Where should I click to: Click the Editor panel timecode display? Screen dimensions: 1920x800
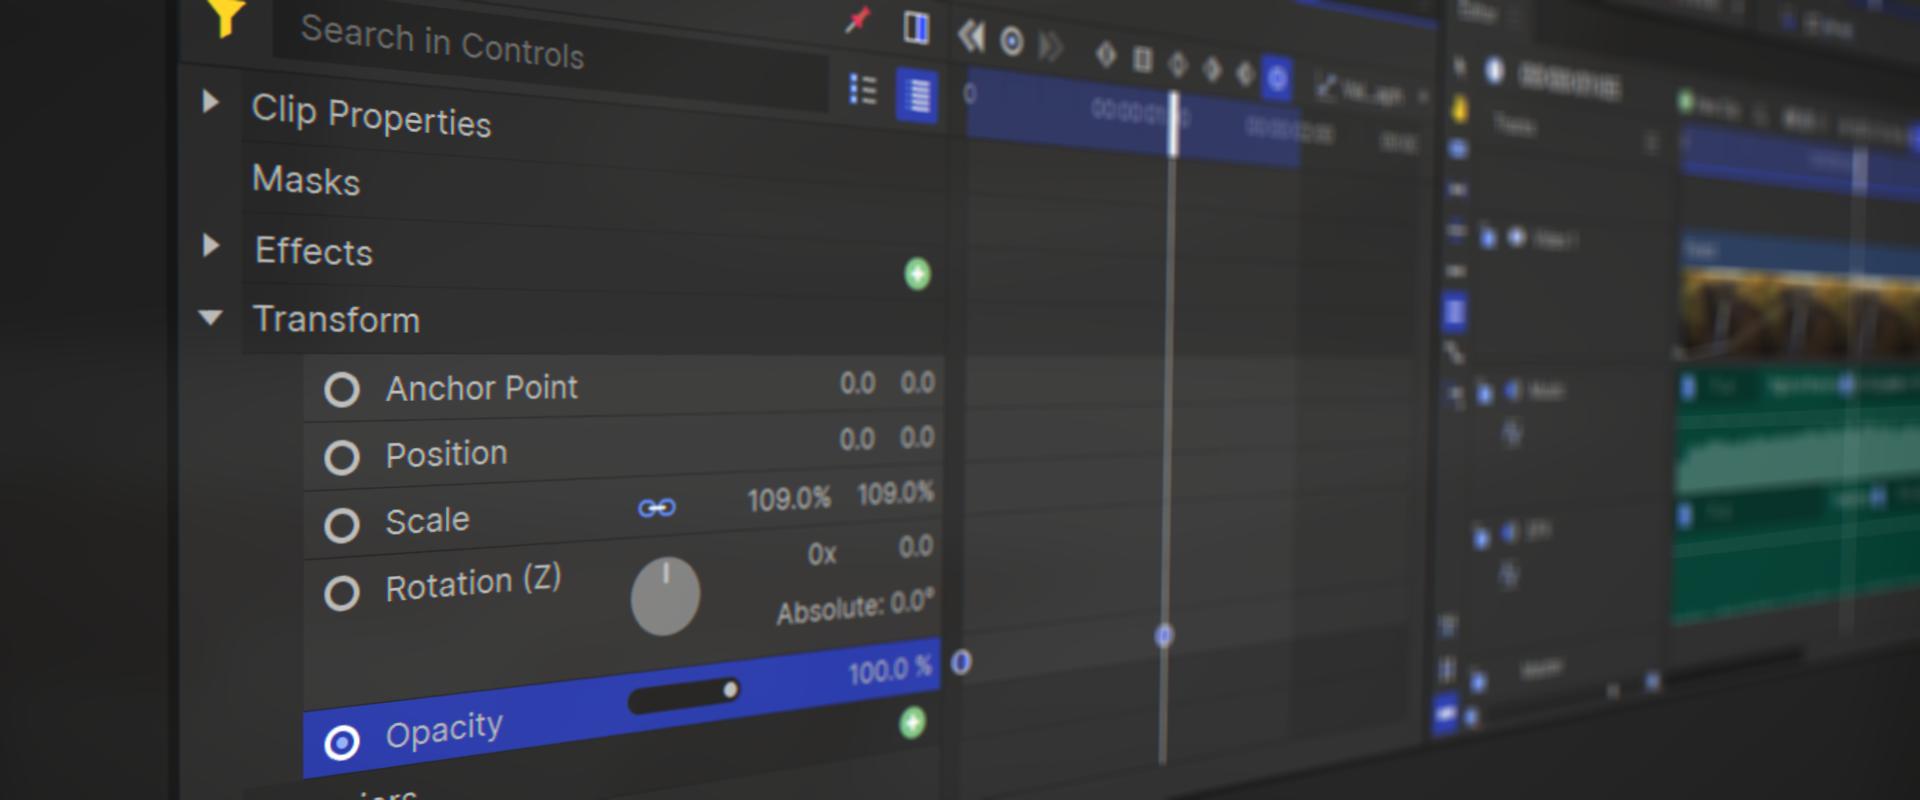[x=1569, y=82]
